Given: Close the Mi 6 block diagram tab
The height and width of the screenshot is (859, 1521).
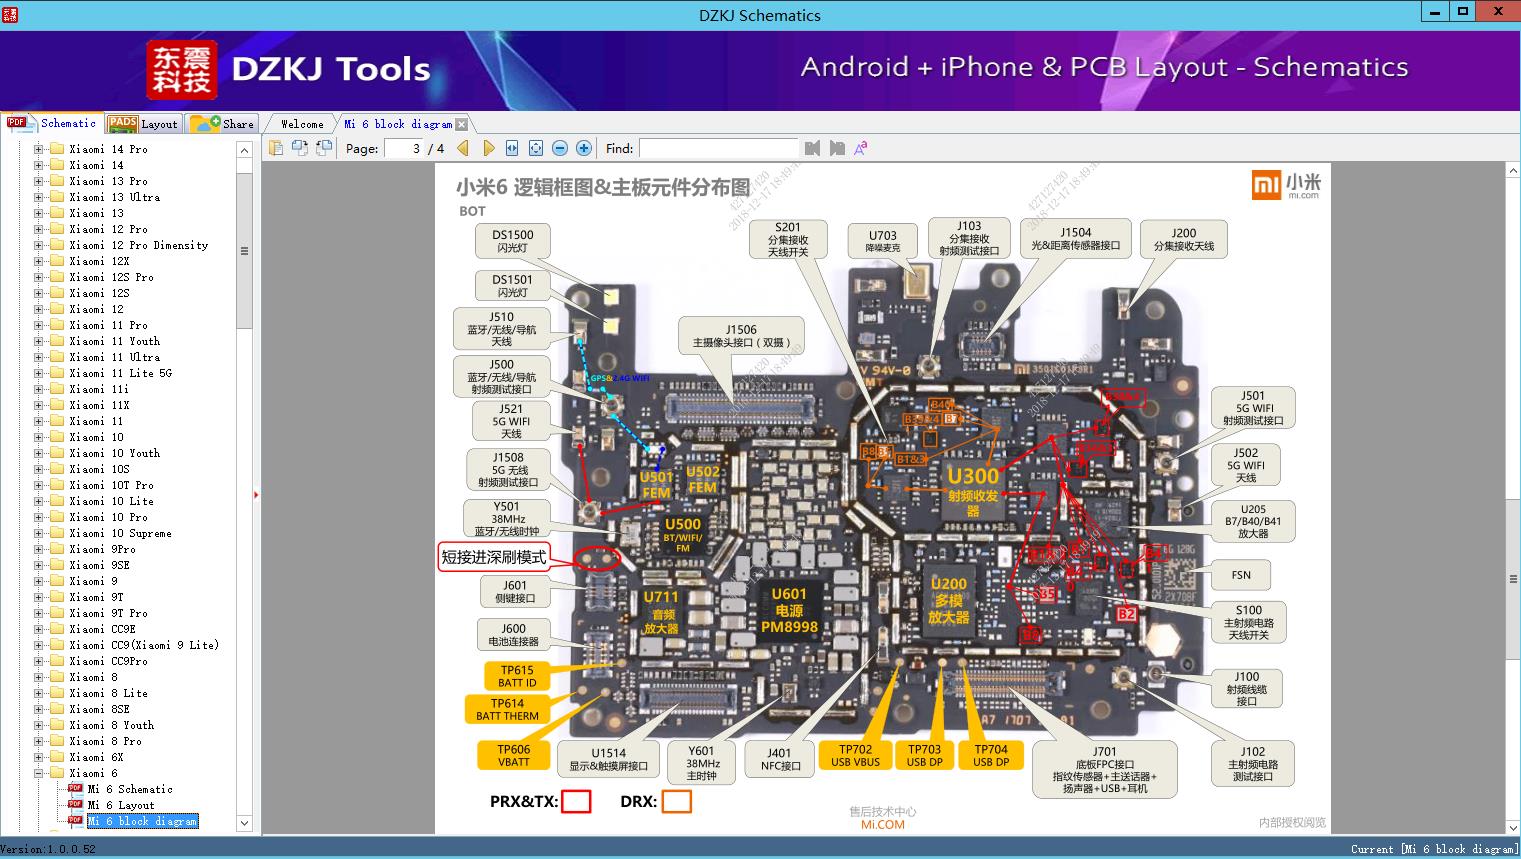Looking at the screenshot, I should point(461,125).
